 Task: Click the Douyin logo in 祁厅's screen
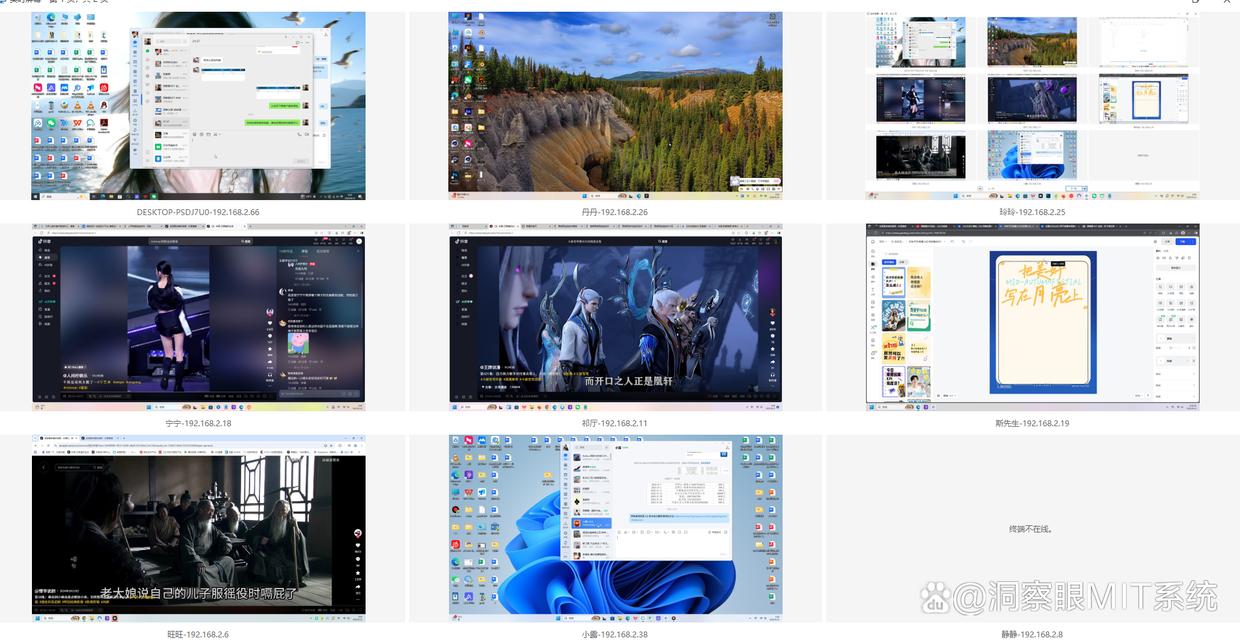pyautogui.click(x=461, y=241)
